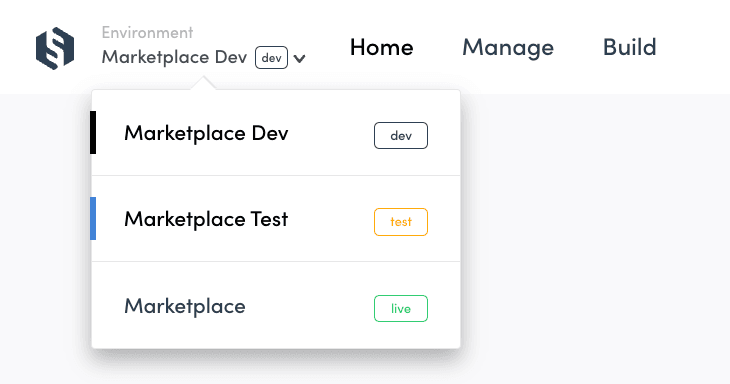Select Marketplace Dev environment option

point(276,133)
